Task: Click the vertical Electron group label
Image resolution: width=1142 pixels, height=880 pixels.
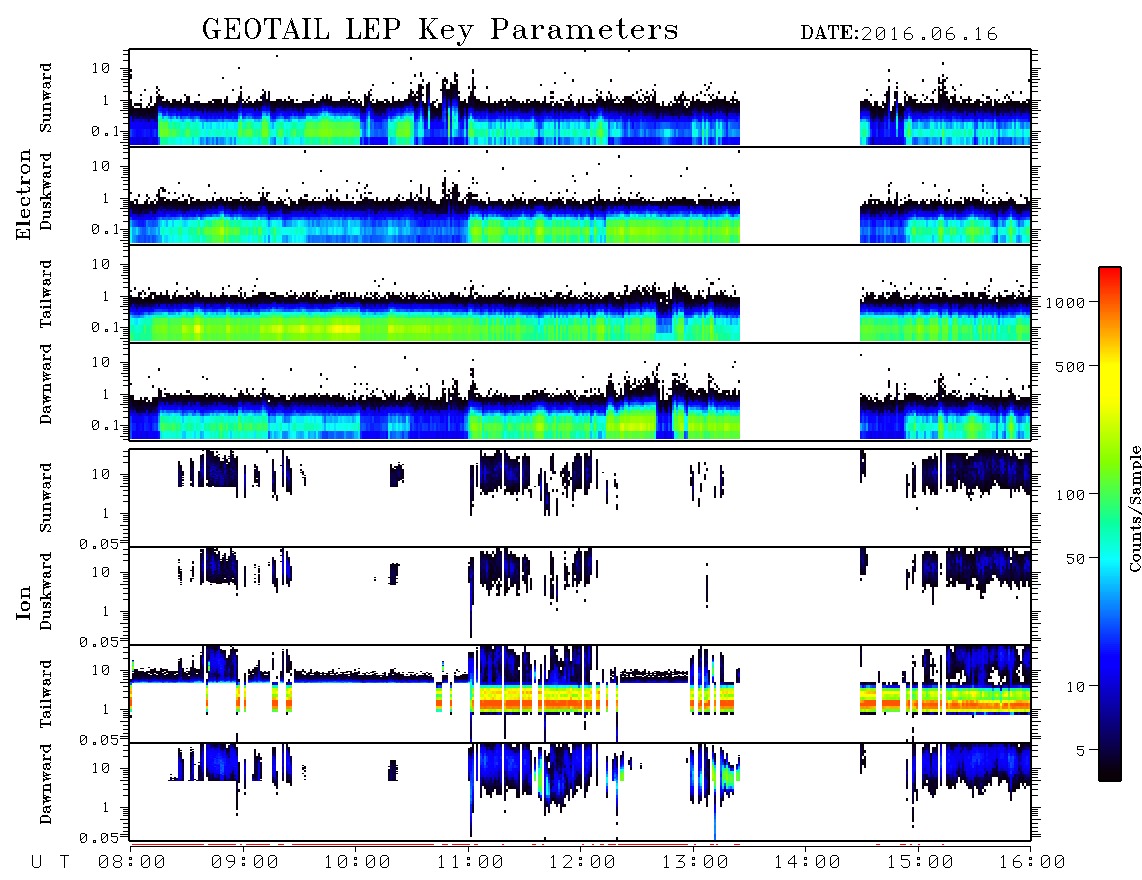Action: tap(23, 194)
